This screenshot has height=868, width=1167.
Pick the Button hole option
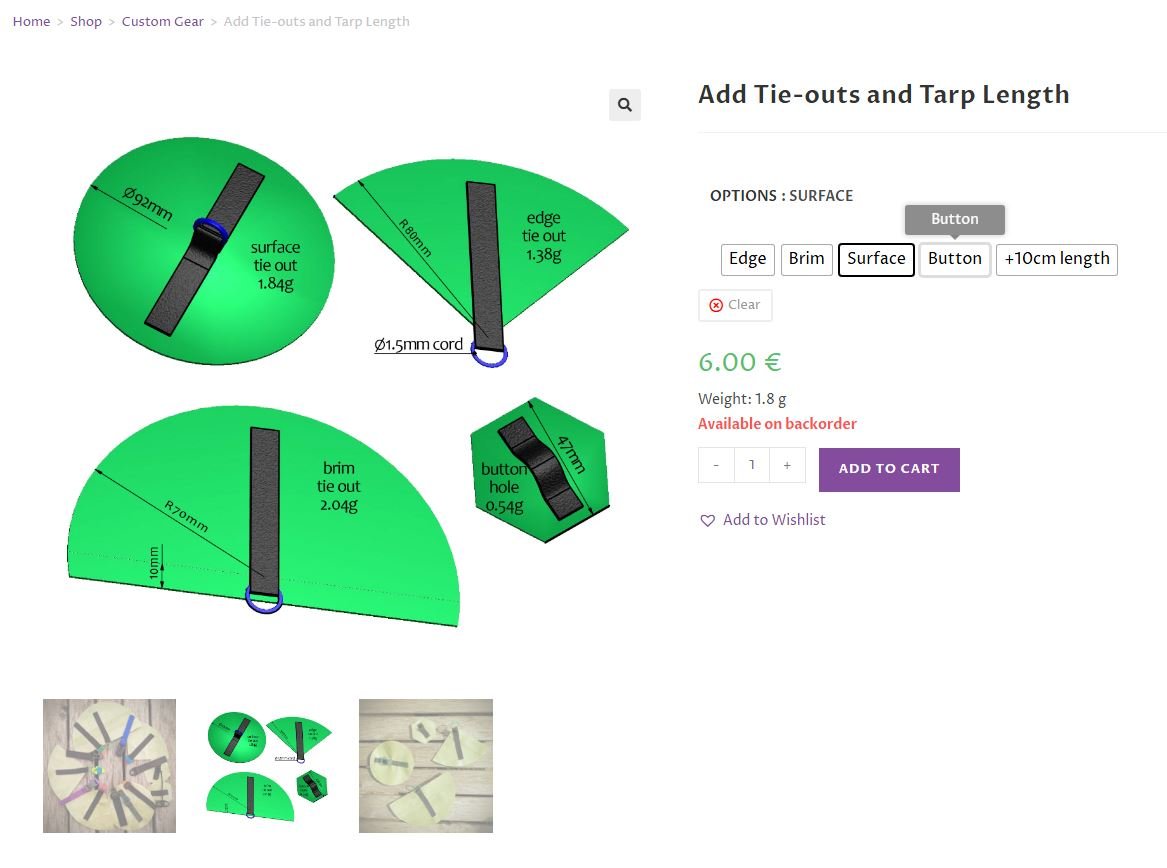coord(955,259)
